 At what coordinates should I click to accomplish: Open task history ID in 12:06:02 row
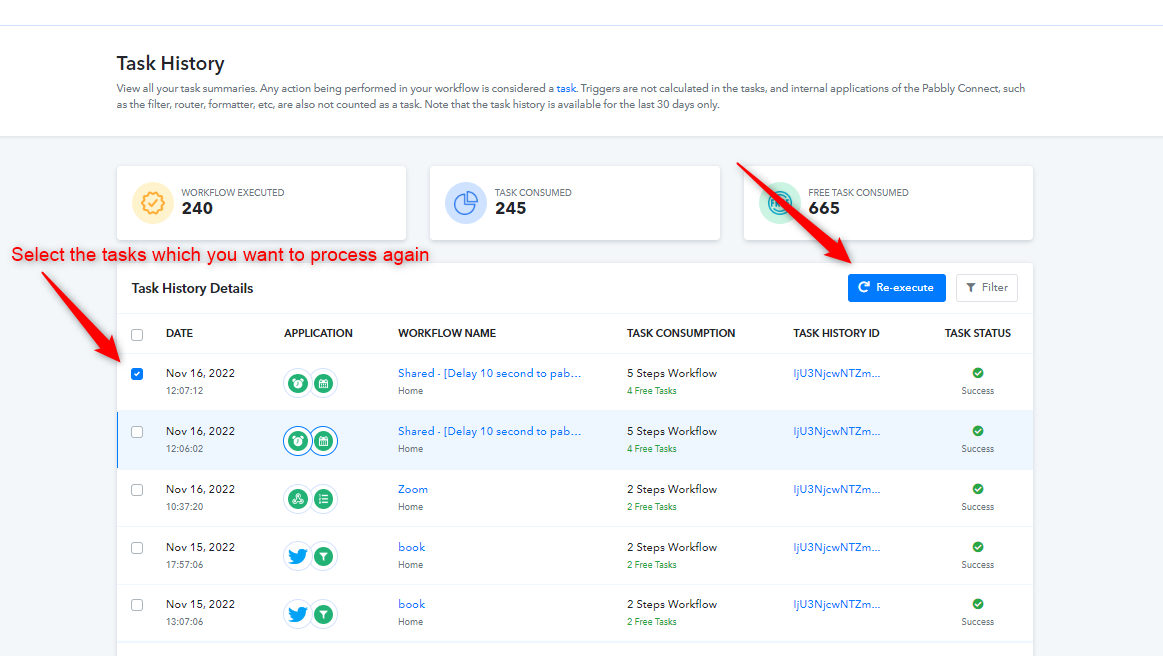coord(836,431)
